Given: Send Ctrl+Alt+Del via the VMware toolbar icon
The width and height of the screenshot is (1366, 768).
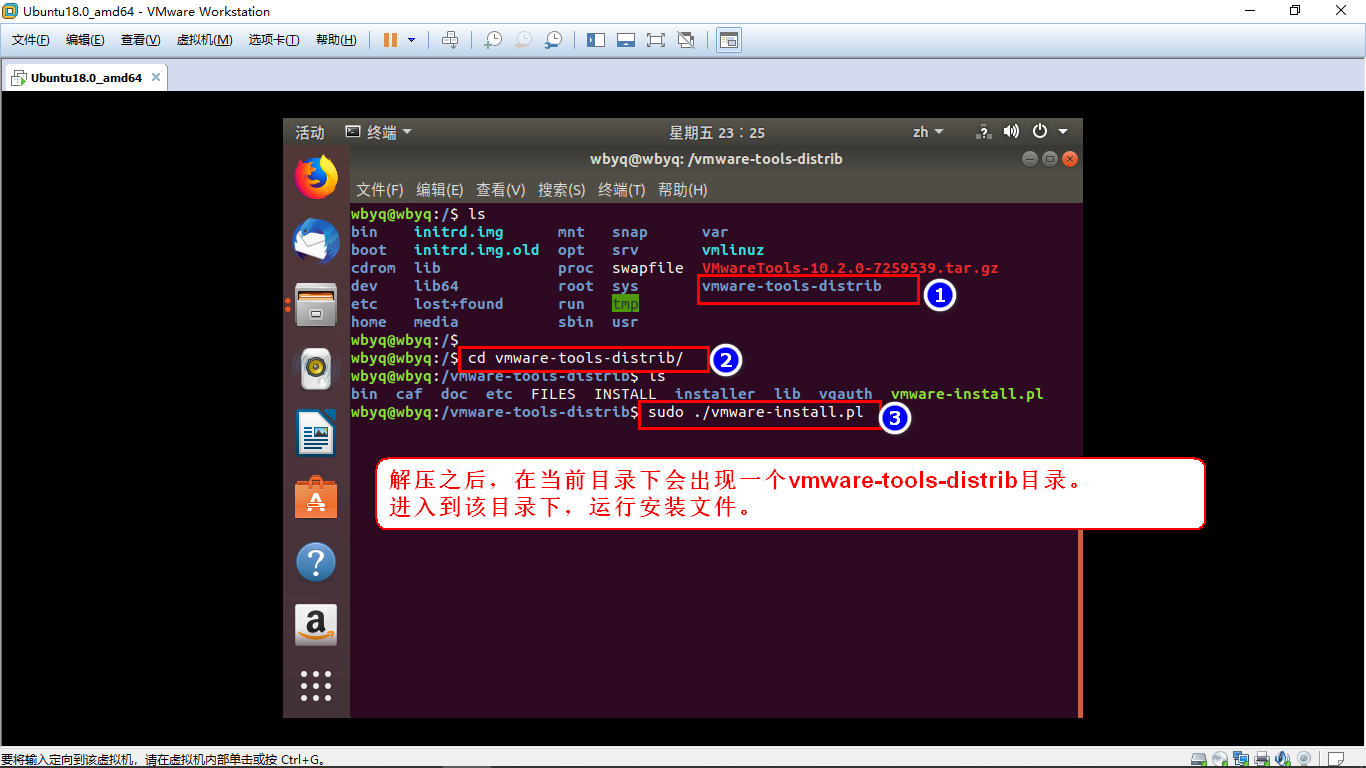Looking at the screenshot, I should pyautogui.click(x=450, y=40).
